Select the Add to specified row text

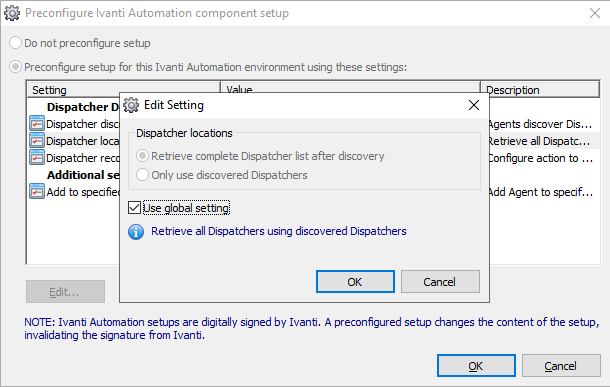[x=83, y=192]
